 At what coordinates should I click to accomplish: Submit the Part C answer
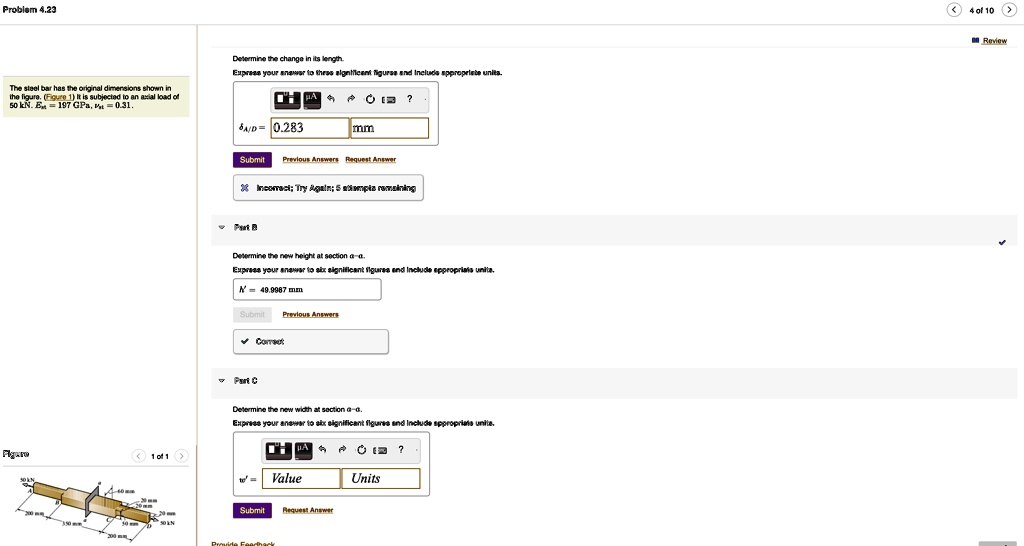click(252, 510)
